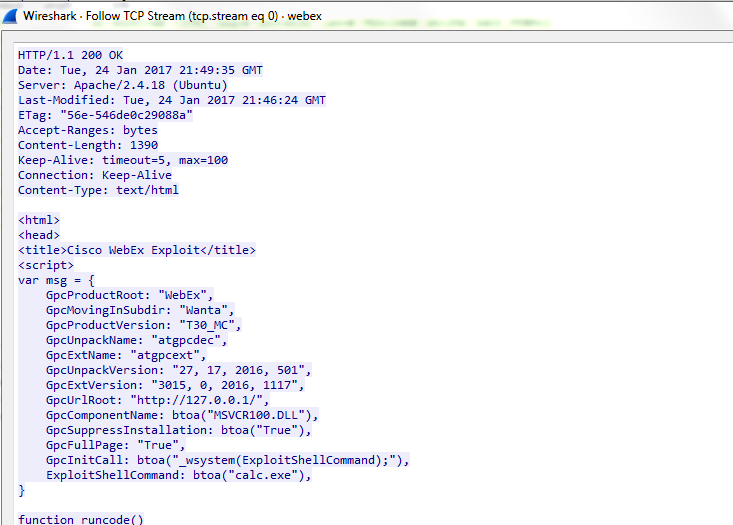Viewport: 733px width, 525px height.
Task: Click the GpcSuppressInstallation btoa("True") line
Action: 179,430
